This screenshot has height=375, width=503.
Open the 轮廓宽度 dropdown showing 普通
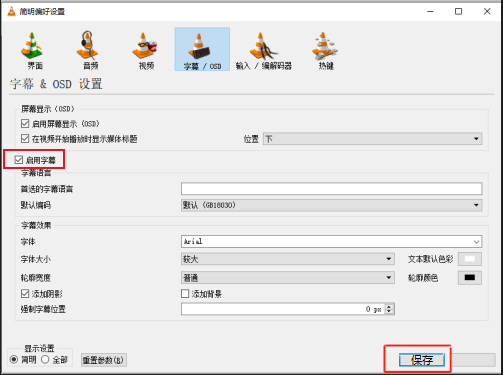click(288, 278)
